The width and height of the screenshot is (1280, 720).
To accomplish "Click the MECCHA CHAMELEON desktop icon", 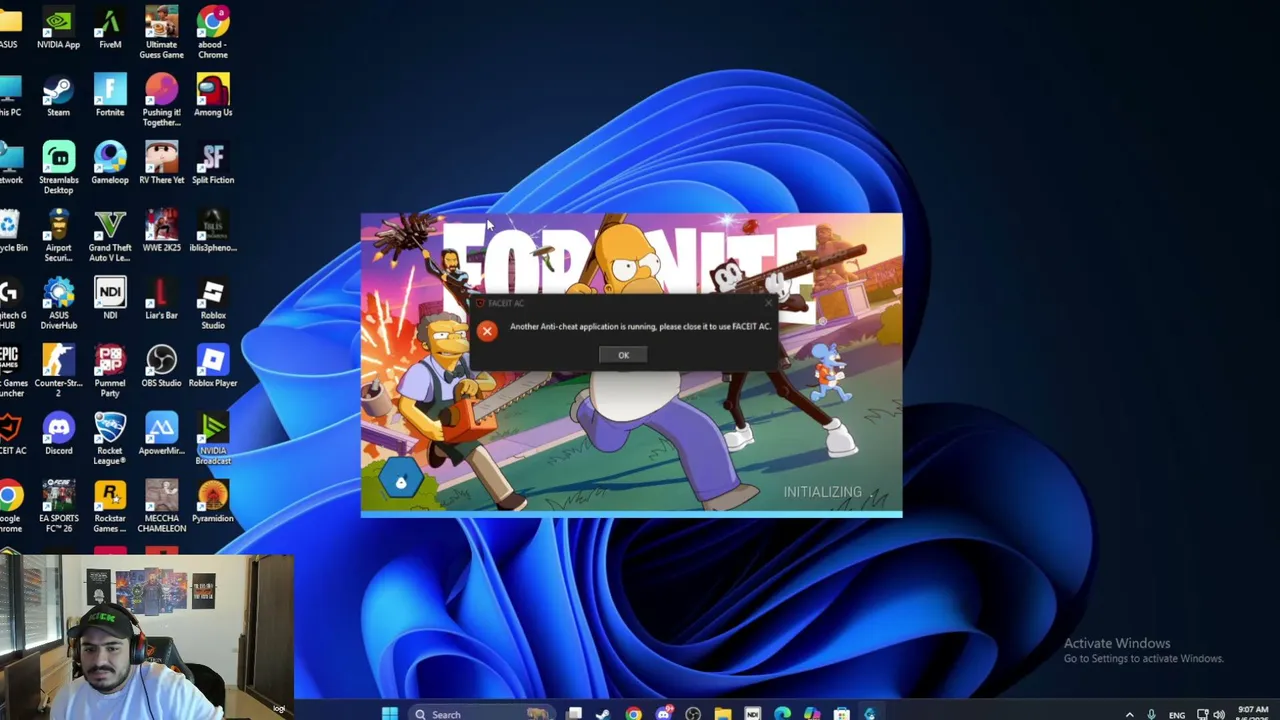I will 161,506.
